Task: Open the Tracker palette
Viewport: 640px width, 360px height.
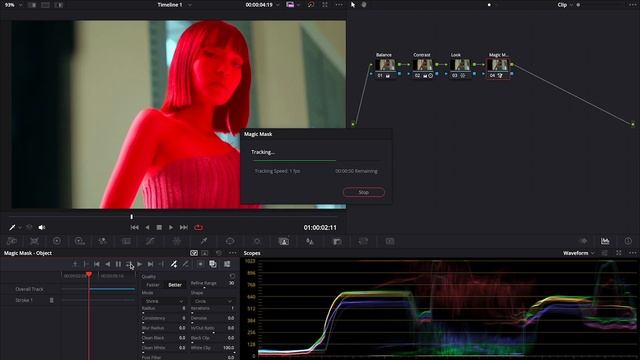Action: point(257,241)
